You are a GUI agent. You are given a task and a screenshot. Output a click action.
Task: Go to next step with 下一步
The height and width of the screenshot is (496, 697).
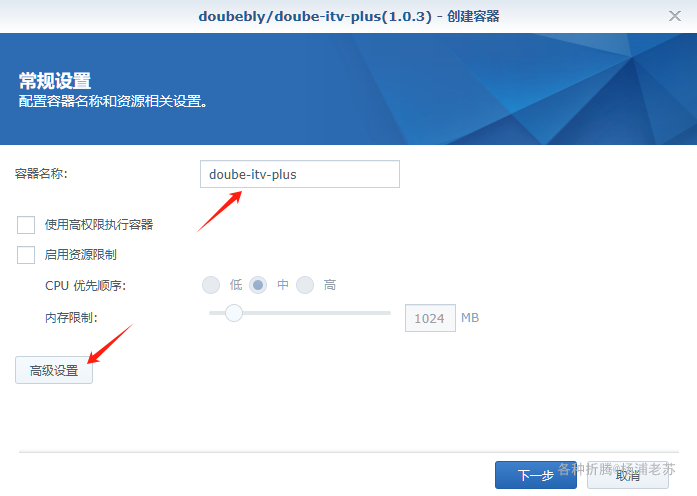536,475
